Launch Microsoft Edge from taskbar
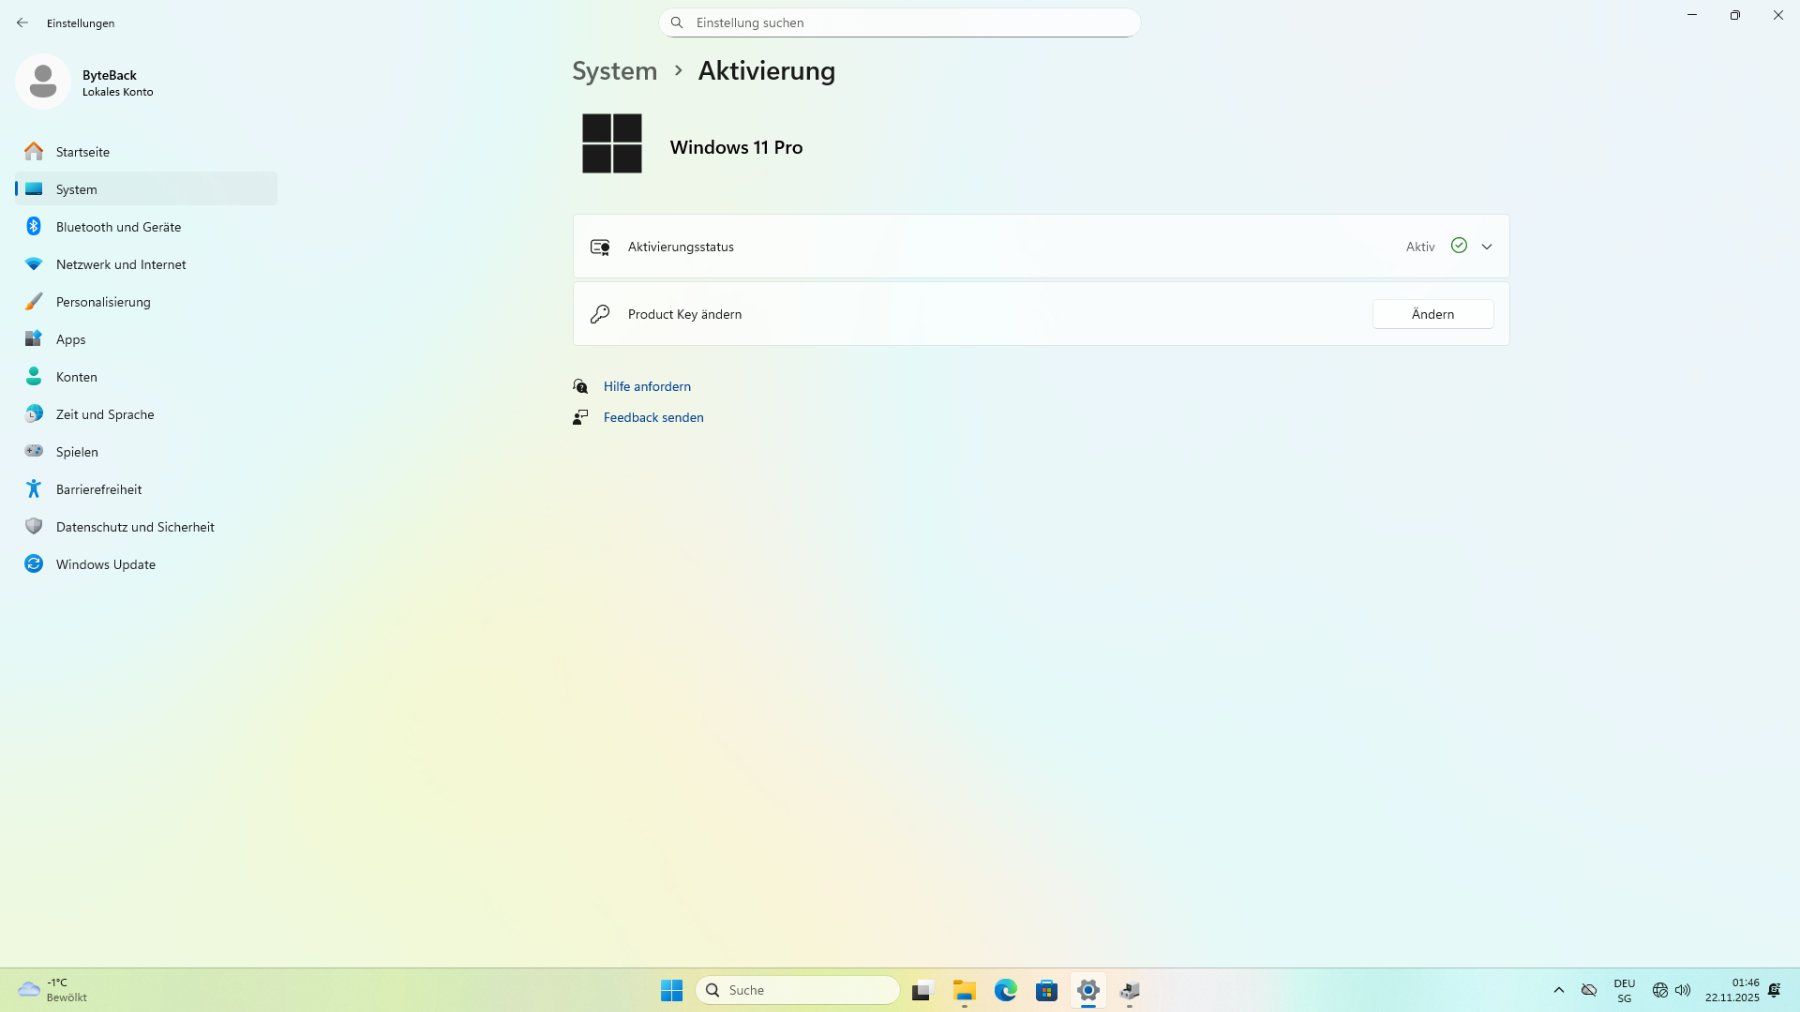This screenshot has height=1012, width=1800. click(x=1005, y=990)
